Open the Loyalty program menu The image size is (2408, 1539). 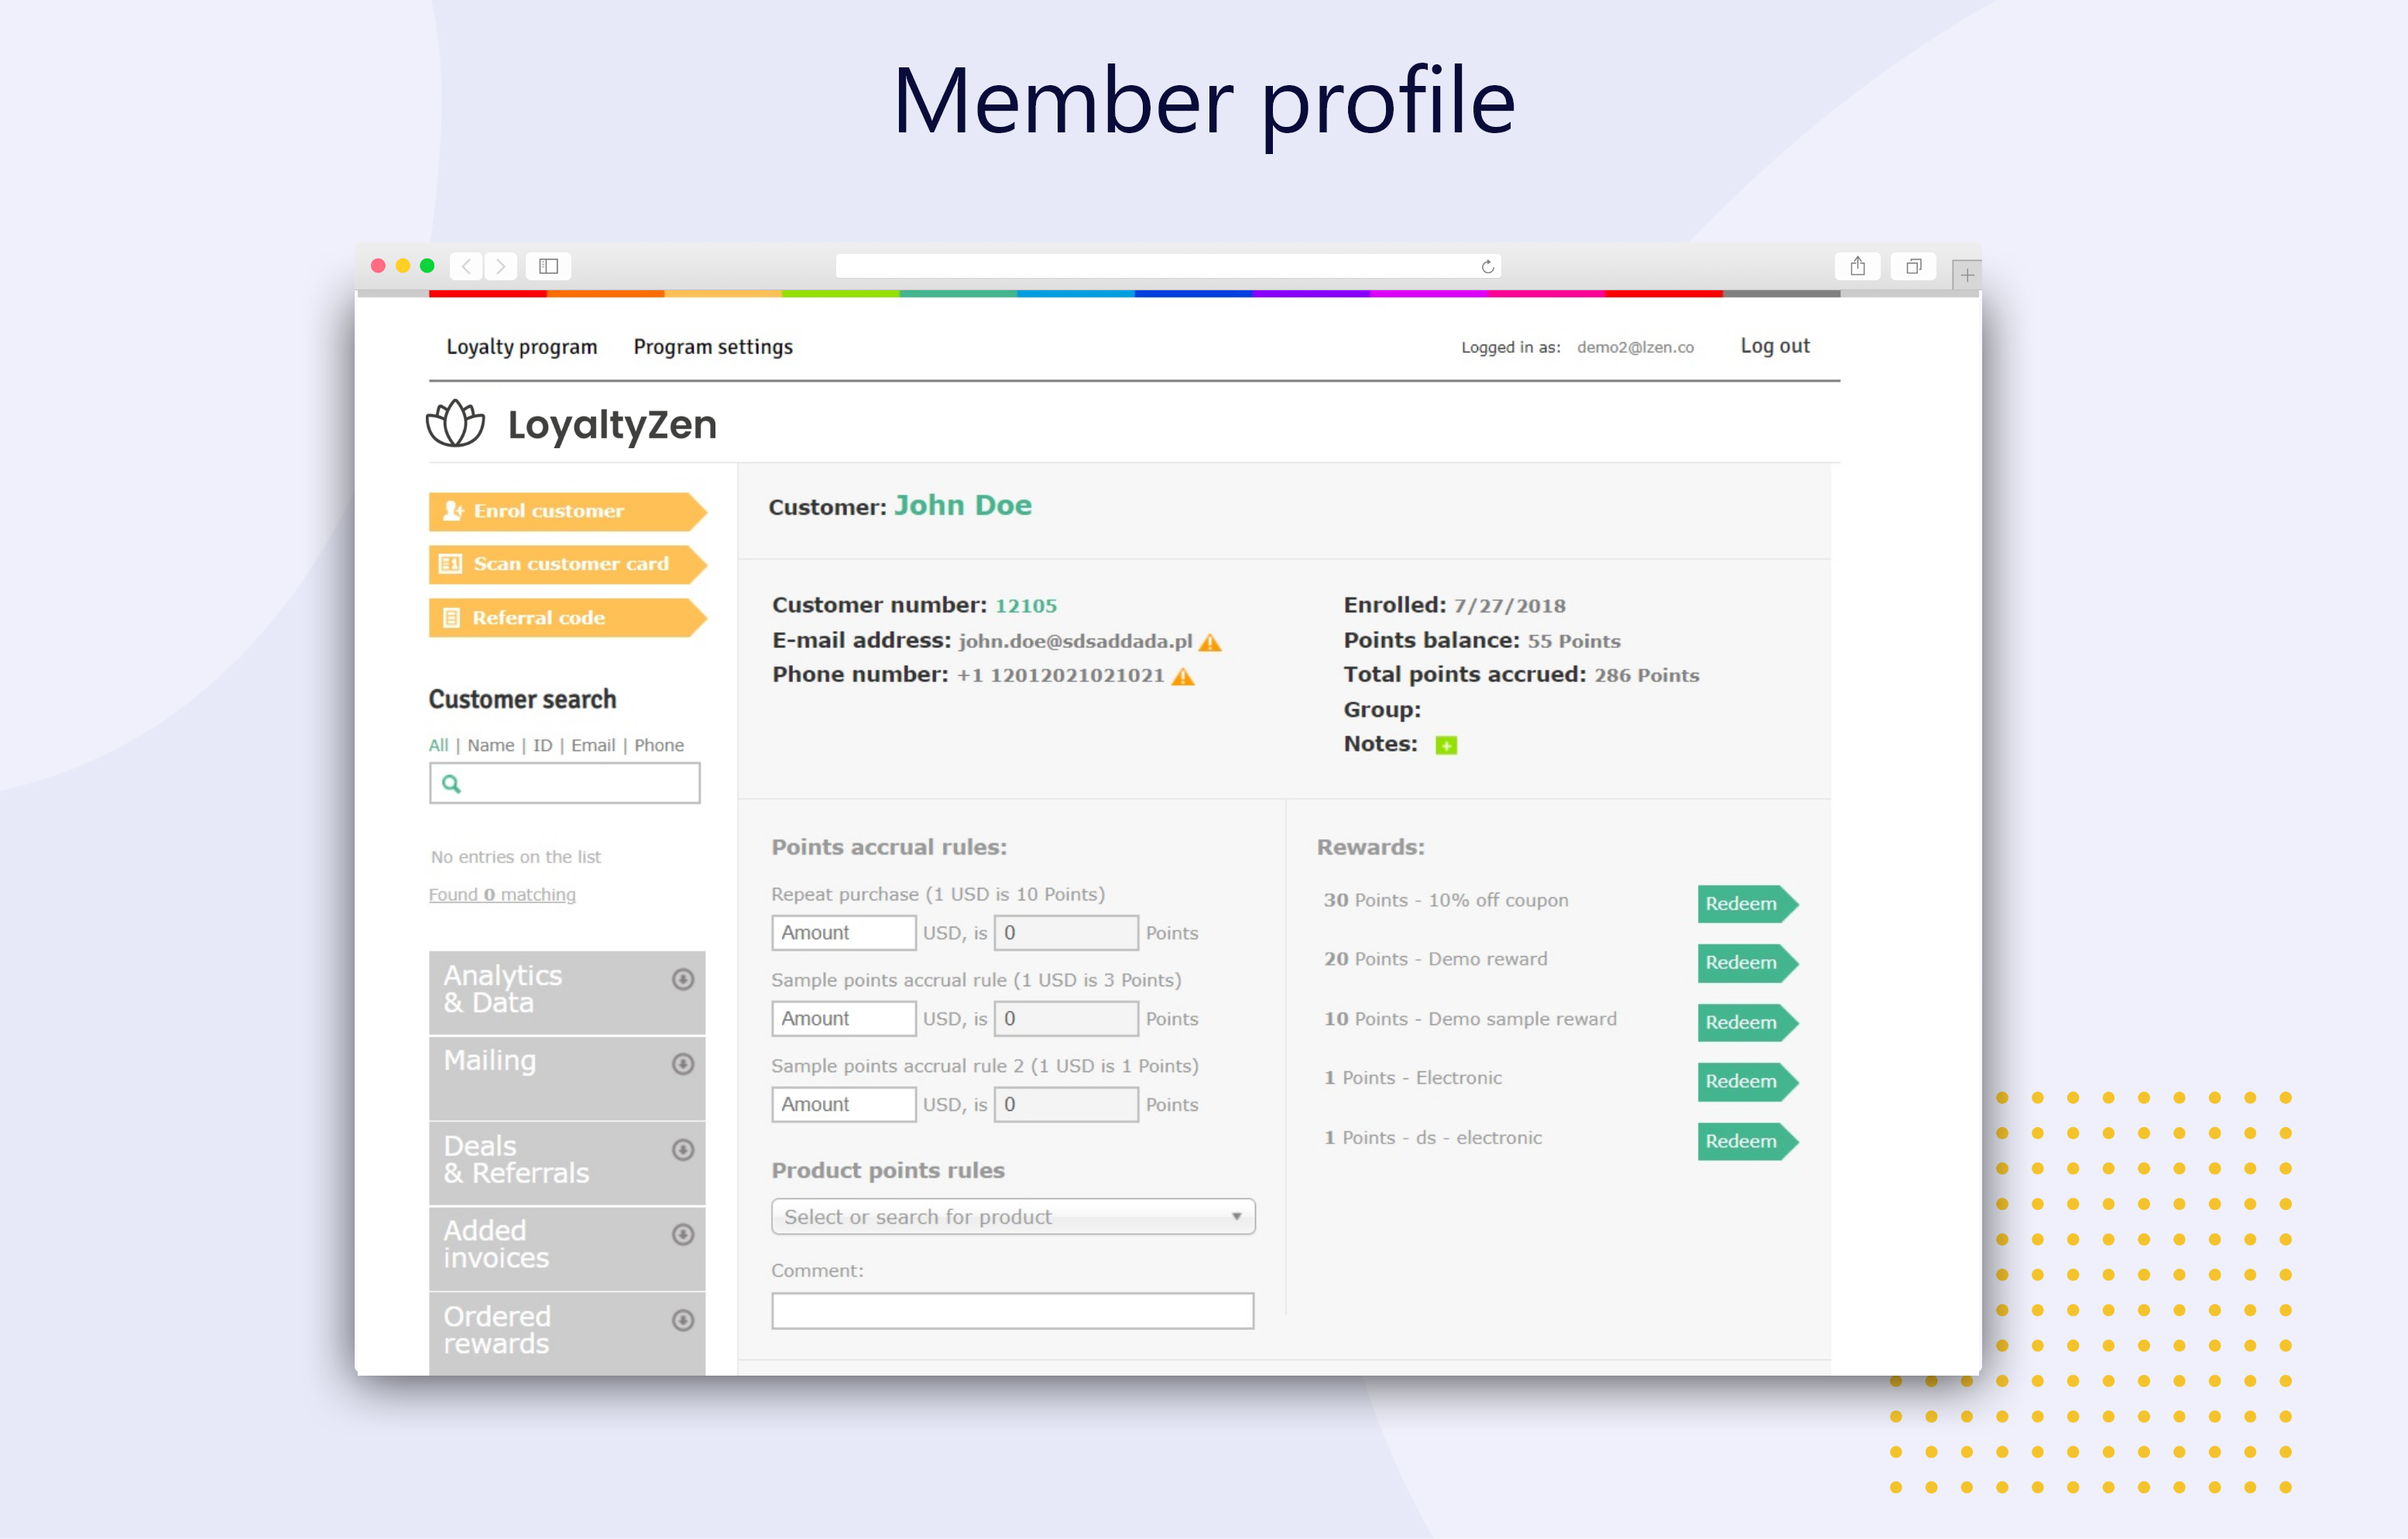[x=521, y=347]
